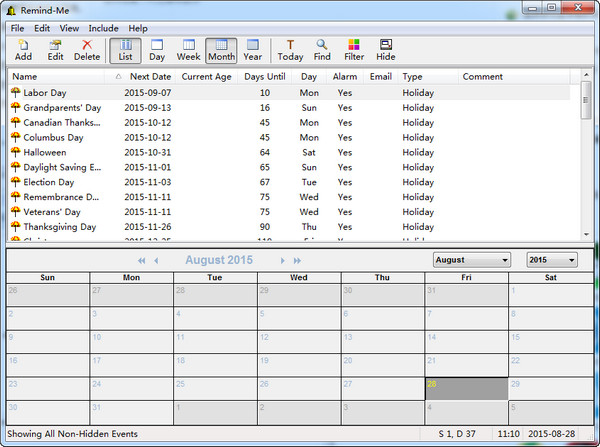Toggle the Month view button
The height and width of the screenshot is (447, 600).
coord(221,50)
